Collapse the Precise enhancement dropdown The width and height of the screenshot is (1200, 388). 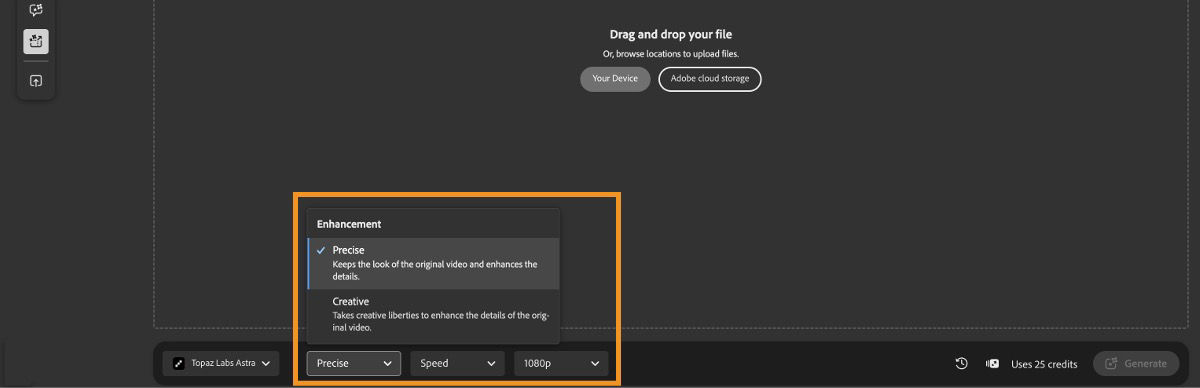354,364
